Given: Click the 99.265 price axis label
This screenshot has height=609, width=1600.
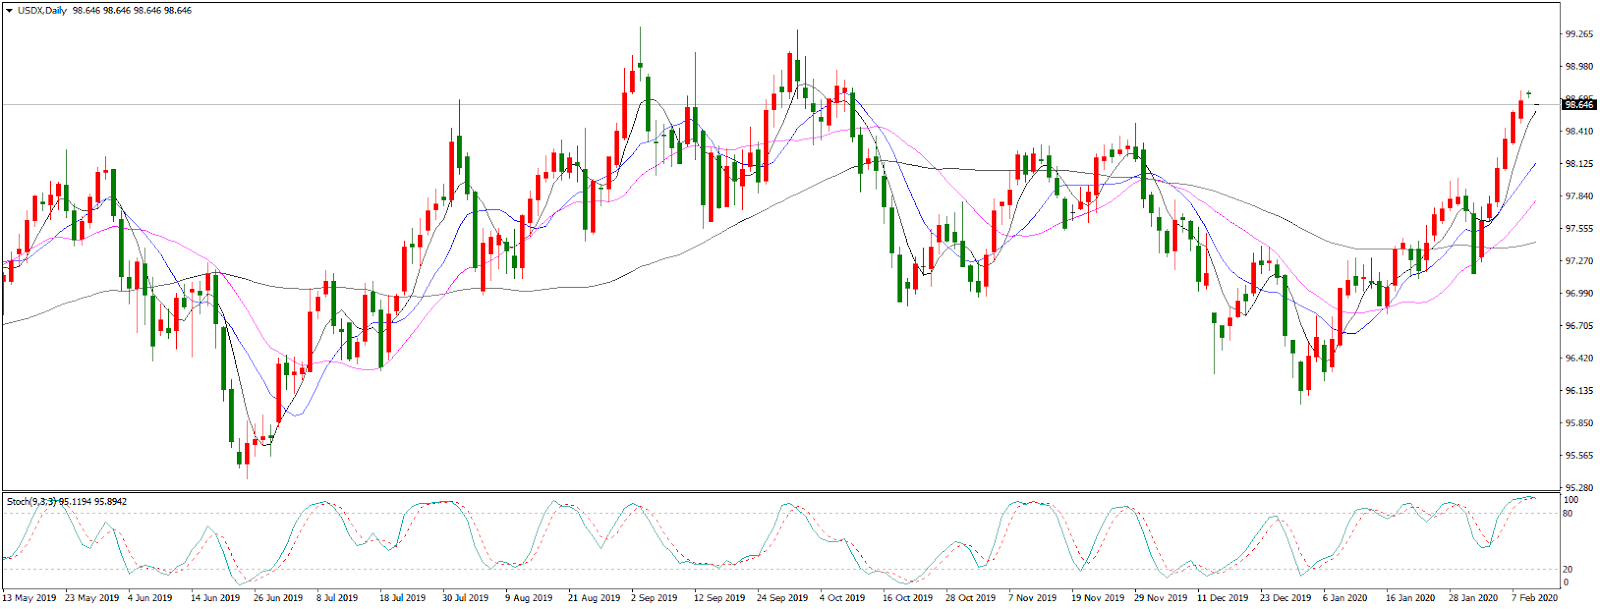Looking at the screenshot, I should (1579, 34).
